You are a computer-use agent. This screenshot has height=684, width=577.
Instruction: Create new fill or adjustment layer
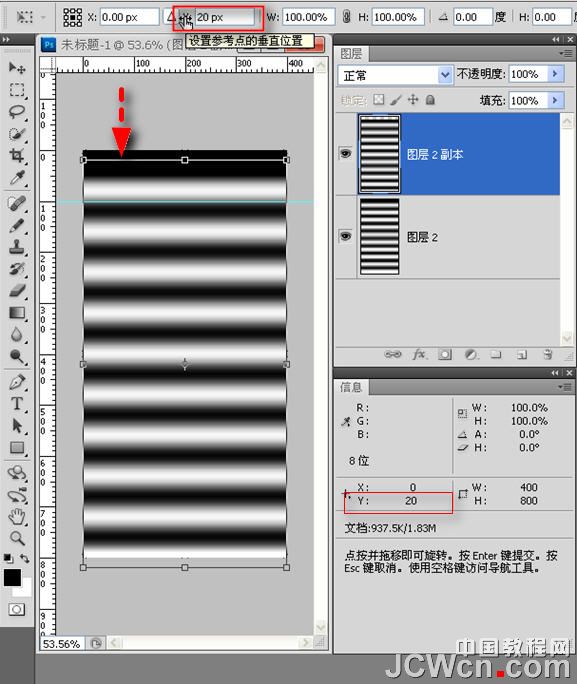470,355
